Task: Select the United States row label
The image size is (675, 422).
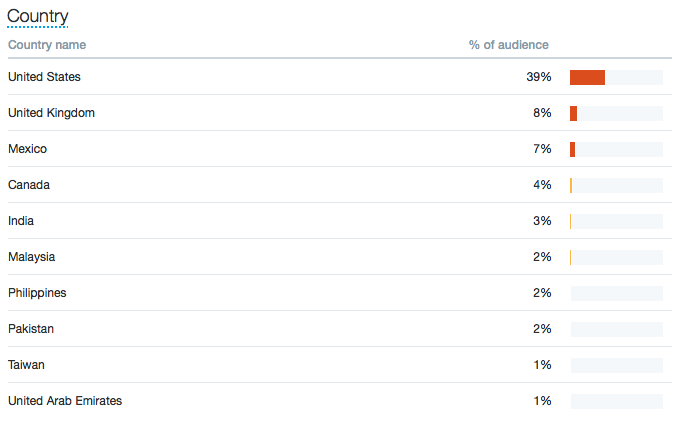Action: tap(44, 77)
